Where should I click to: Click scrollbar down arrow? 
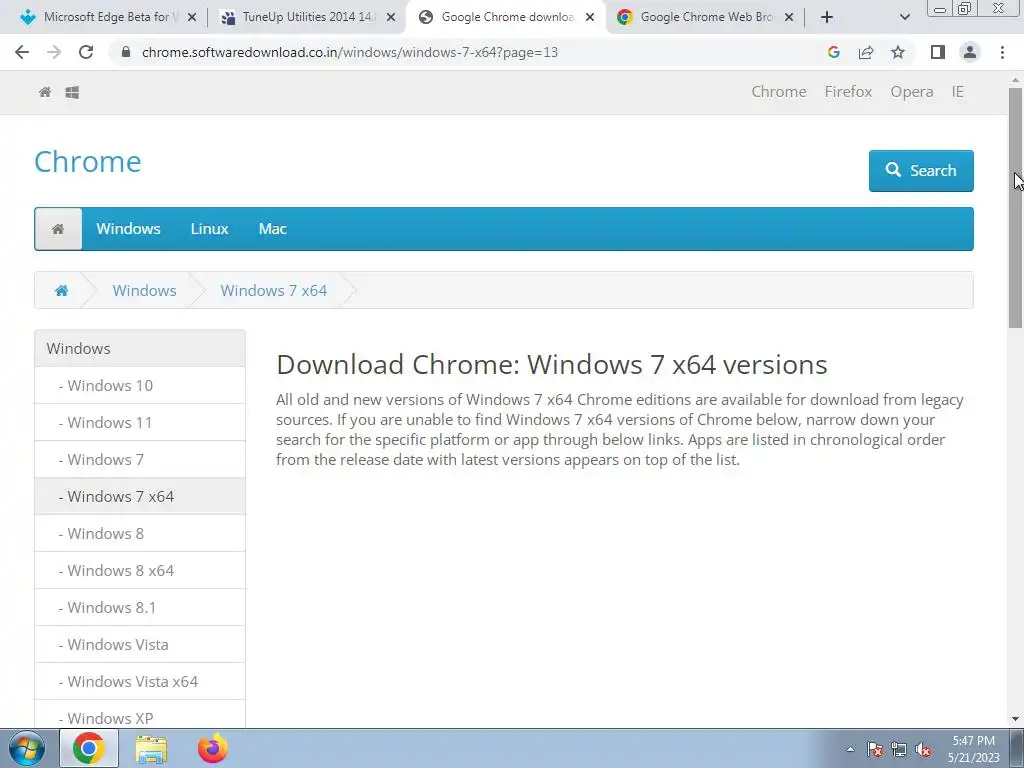(x=1016, y=719)
